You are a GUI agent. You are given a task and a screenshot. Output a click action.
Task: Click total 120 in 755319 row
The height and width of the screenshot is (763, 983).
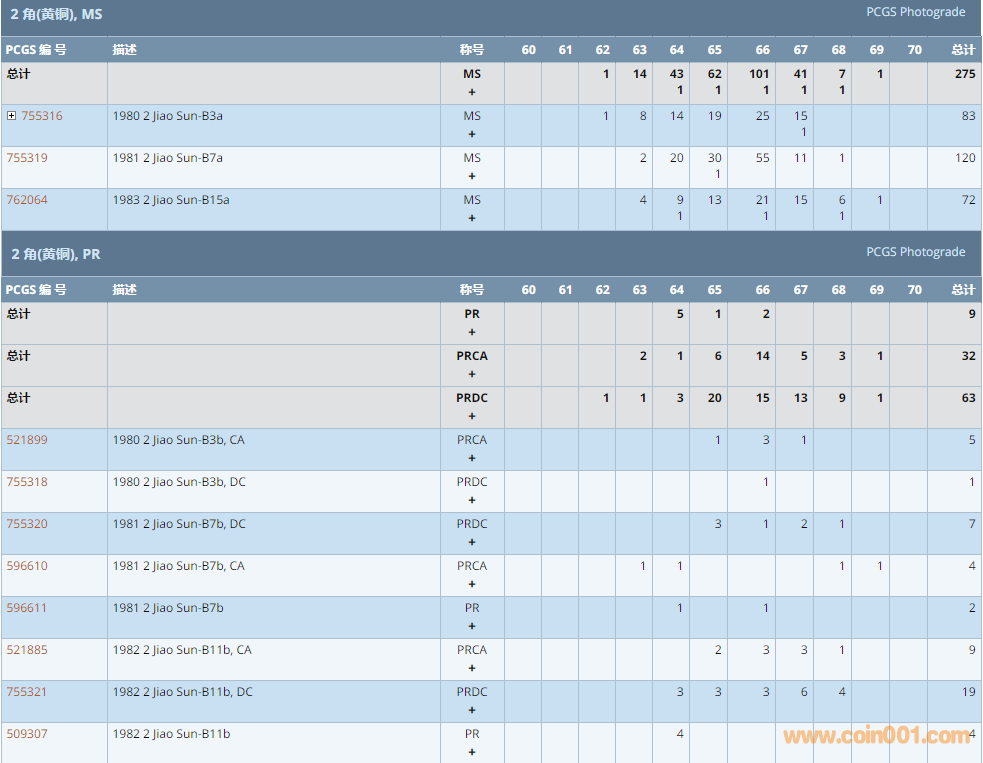(964, 158)
